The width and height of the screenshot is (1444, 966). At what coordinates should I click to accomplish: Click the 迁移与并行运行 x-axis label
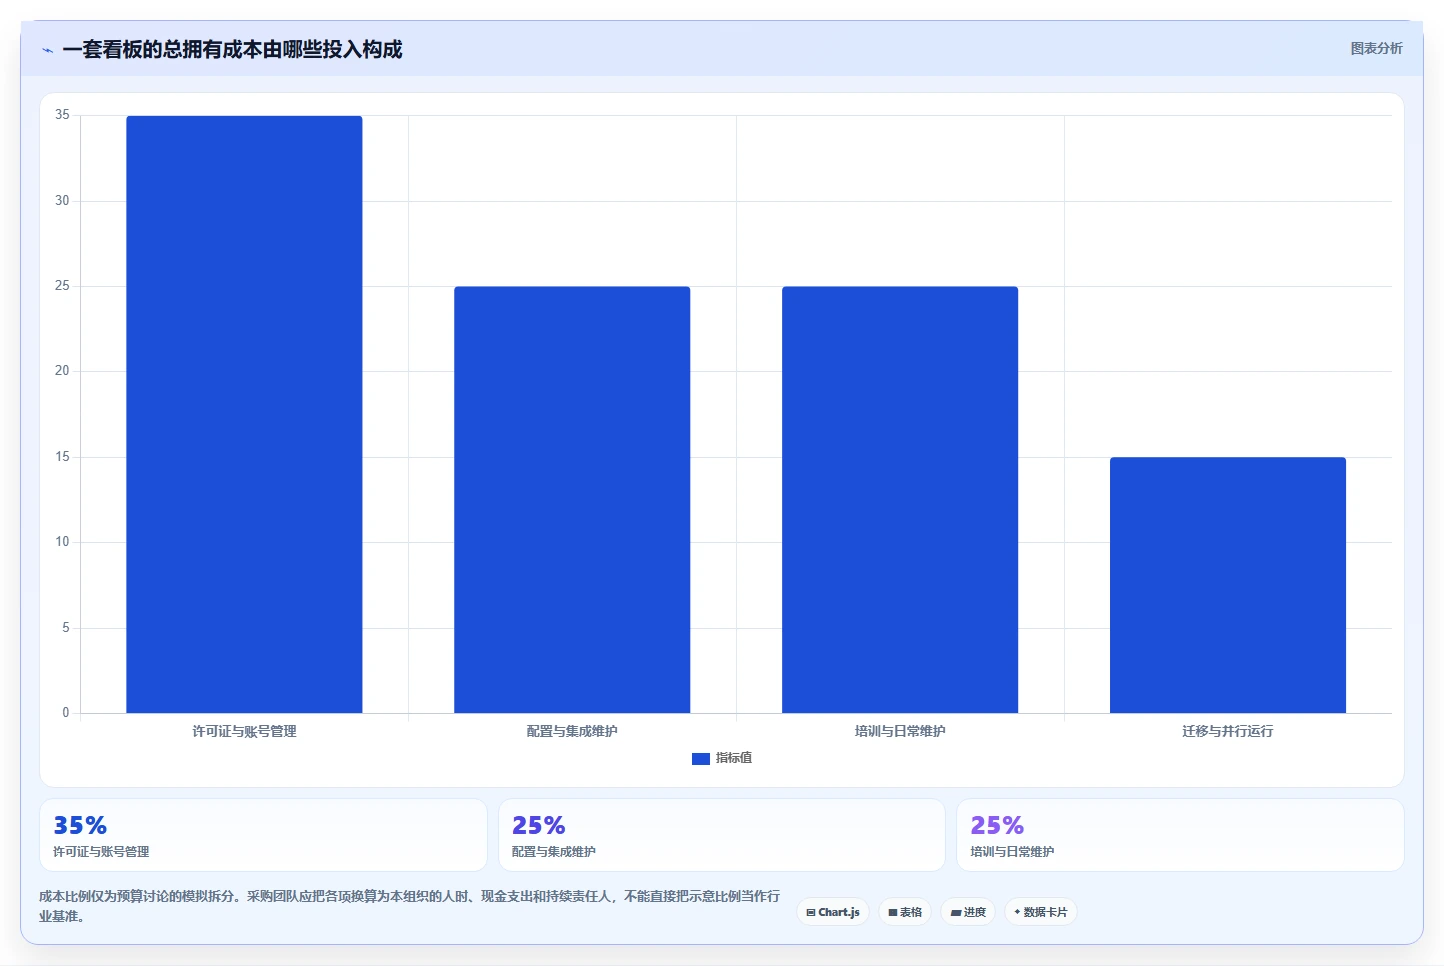(1228, 731)
